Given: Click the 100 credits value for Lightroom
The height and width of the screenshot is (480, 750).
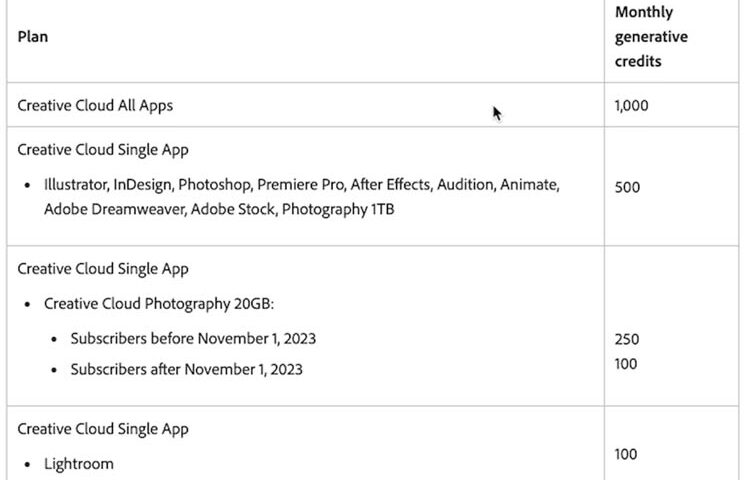Looking at the screenshot, I should [x=626, y=454].
